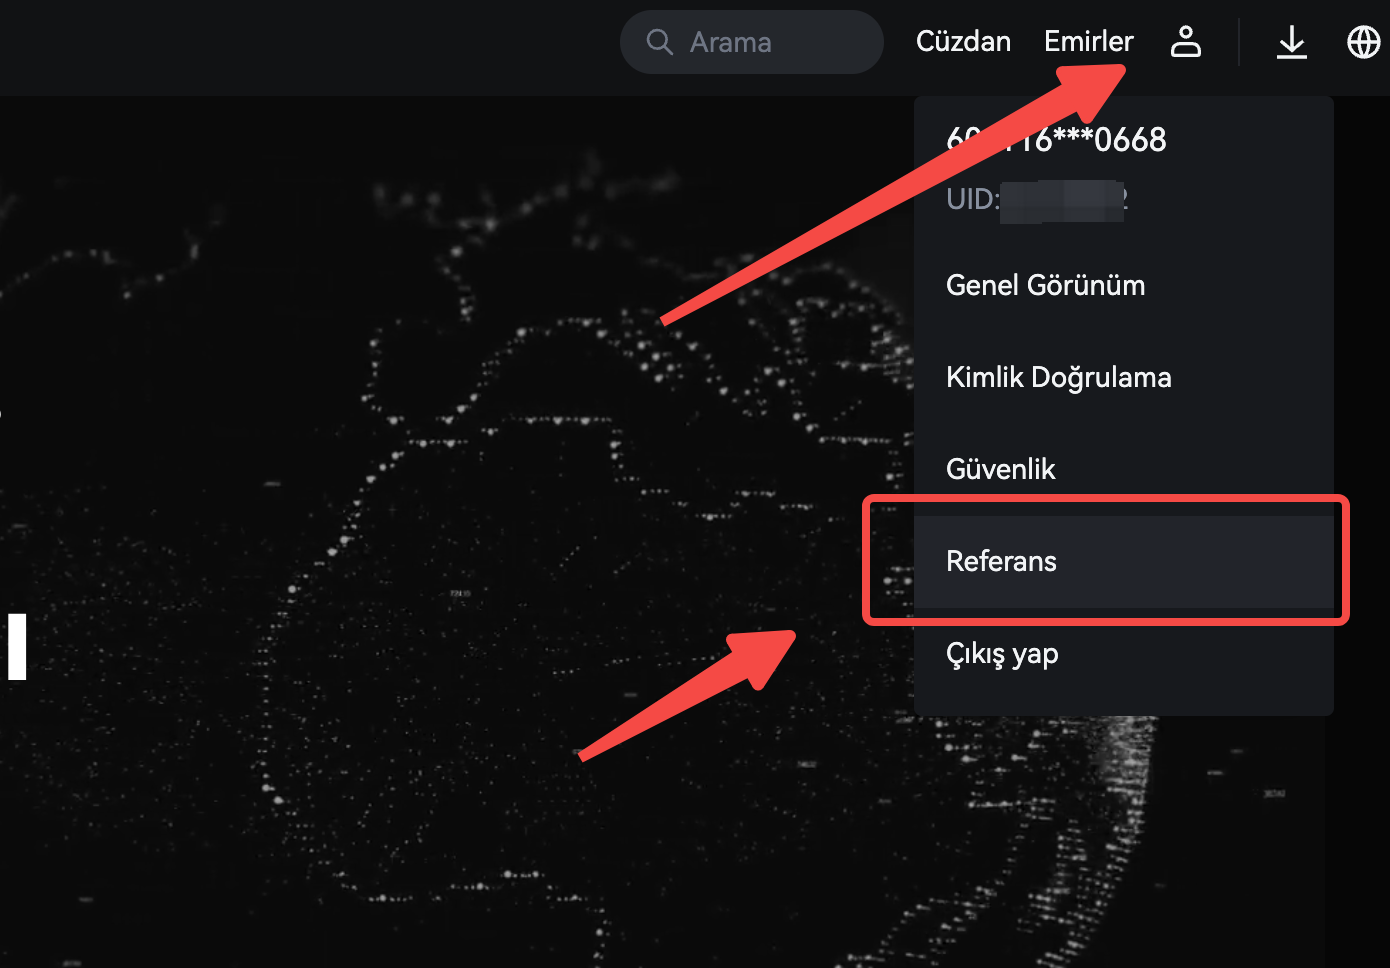Open the Cüzdan menu
1390x968 pixels.
[963, 41]
